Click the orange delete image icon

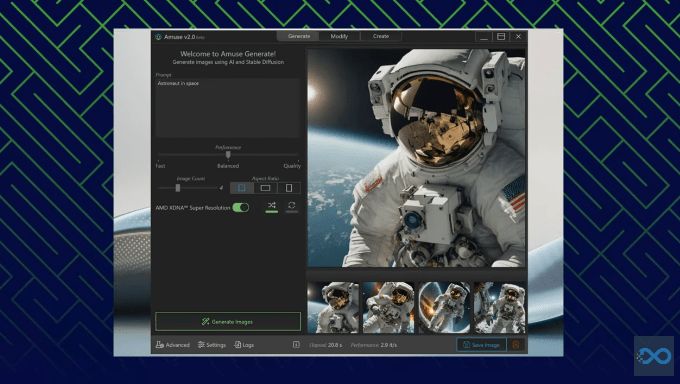[516, 345]
